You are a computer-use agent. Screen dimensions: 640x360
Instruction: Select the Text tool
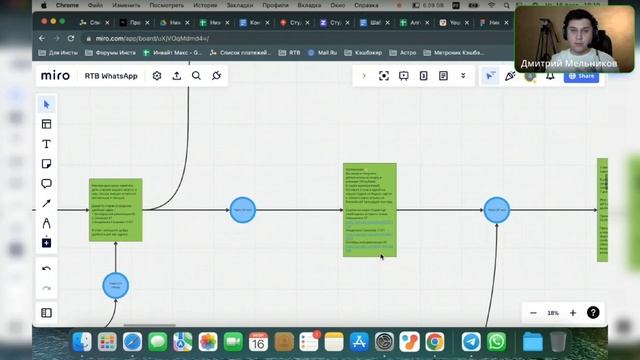[47, 144]
